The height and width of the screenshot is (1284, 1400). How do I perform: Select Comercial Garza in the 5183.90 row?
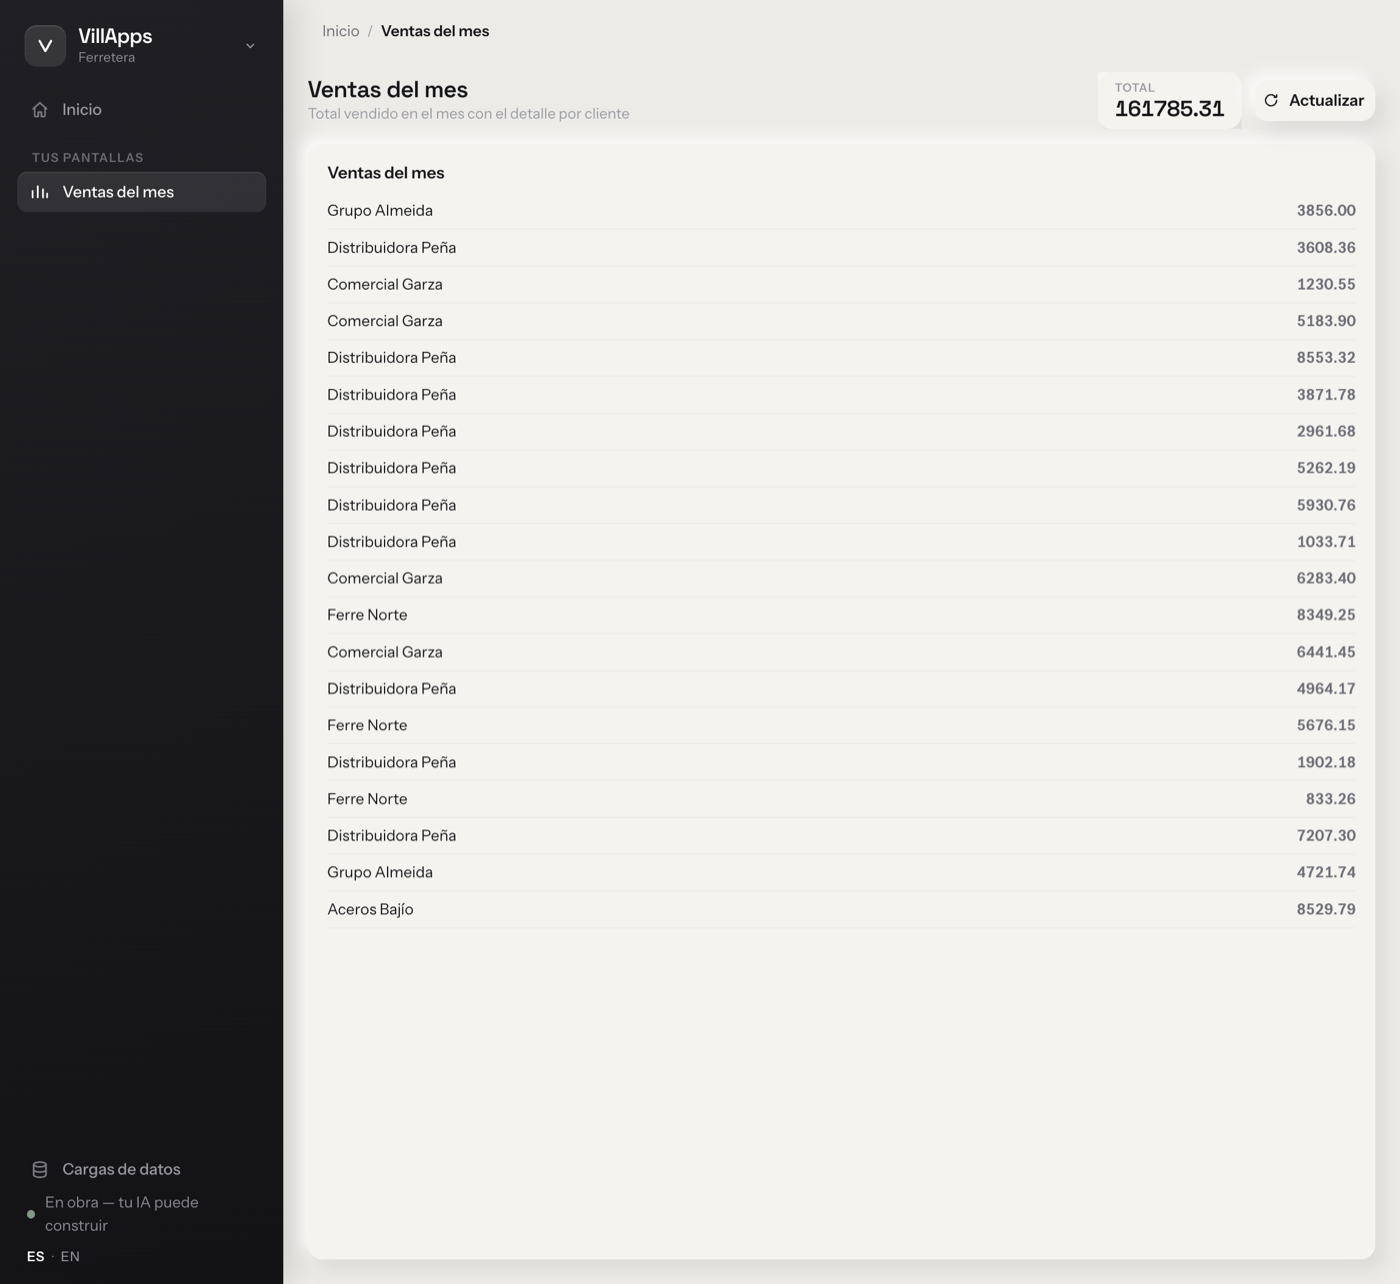385,321
